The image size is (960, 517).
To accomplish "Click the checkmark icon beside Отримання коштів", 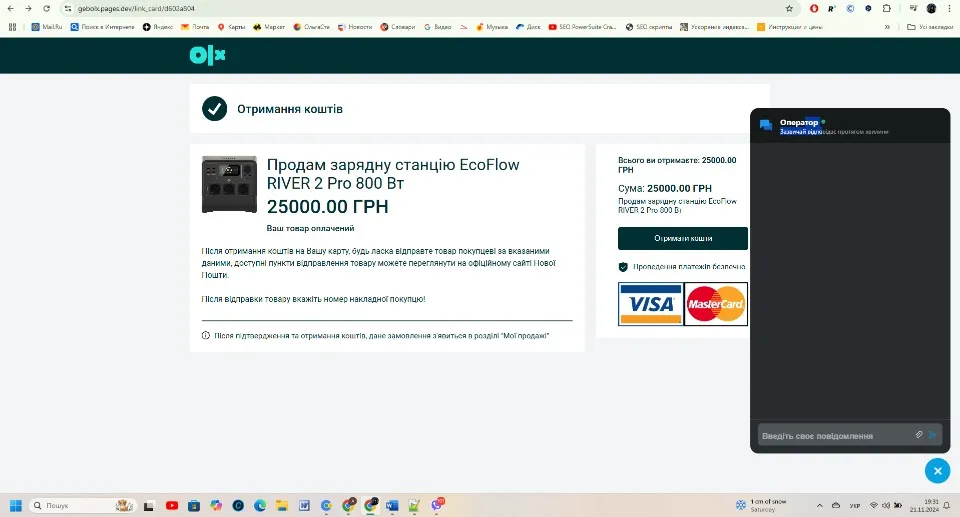I will (x=214, y=109).
